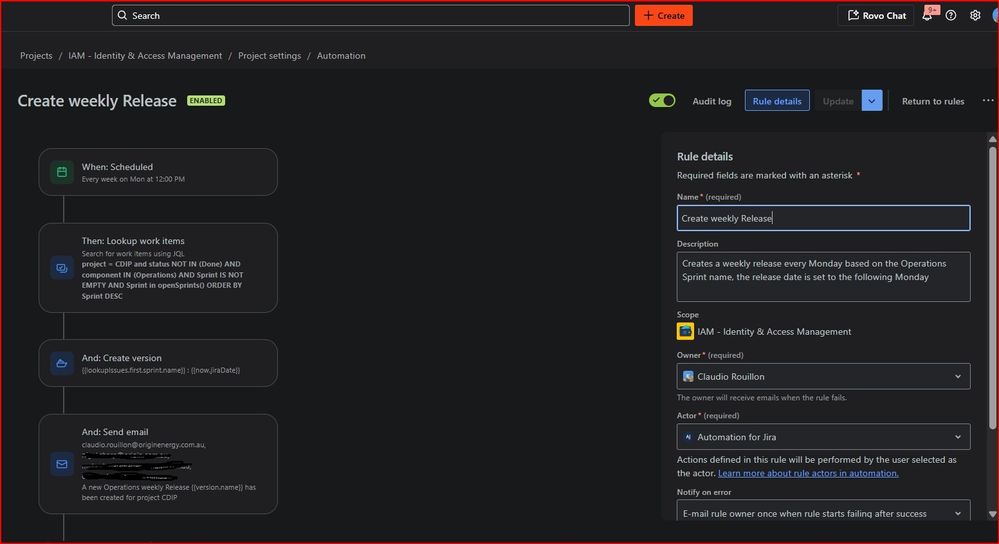Viewport: 999px width, 544px height.
Task: Click the rule Name input field
Action: click(x=823, y=218)
